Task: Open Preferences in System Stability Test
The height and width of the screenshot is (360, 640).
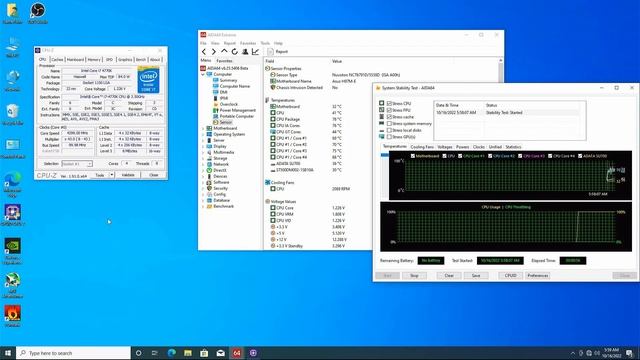Action: click(538, 276)
